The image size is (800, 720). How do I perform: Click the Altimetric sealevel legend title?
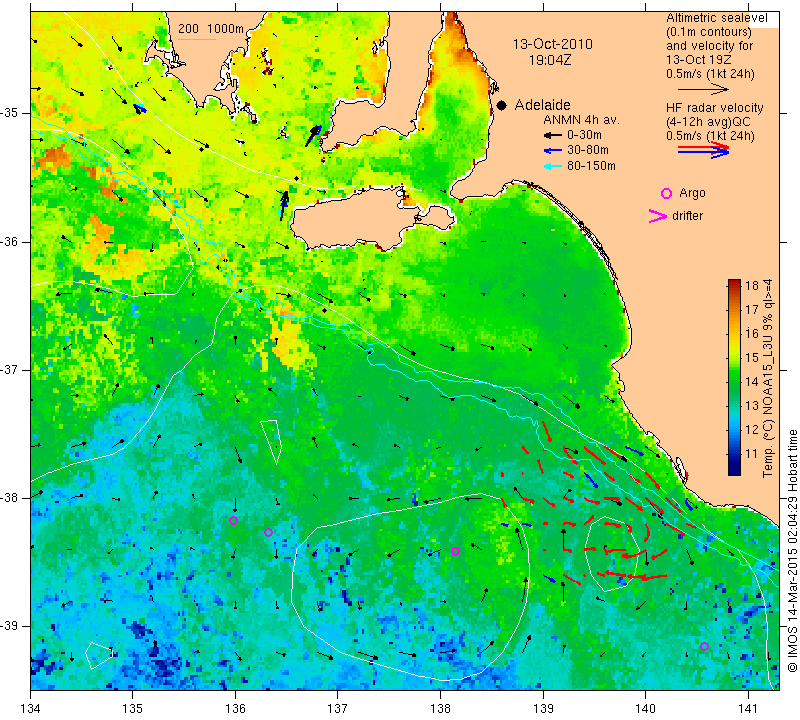point(716,18)
